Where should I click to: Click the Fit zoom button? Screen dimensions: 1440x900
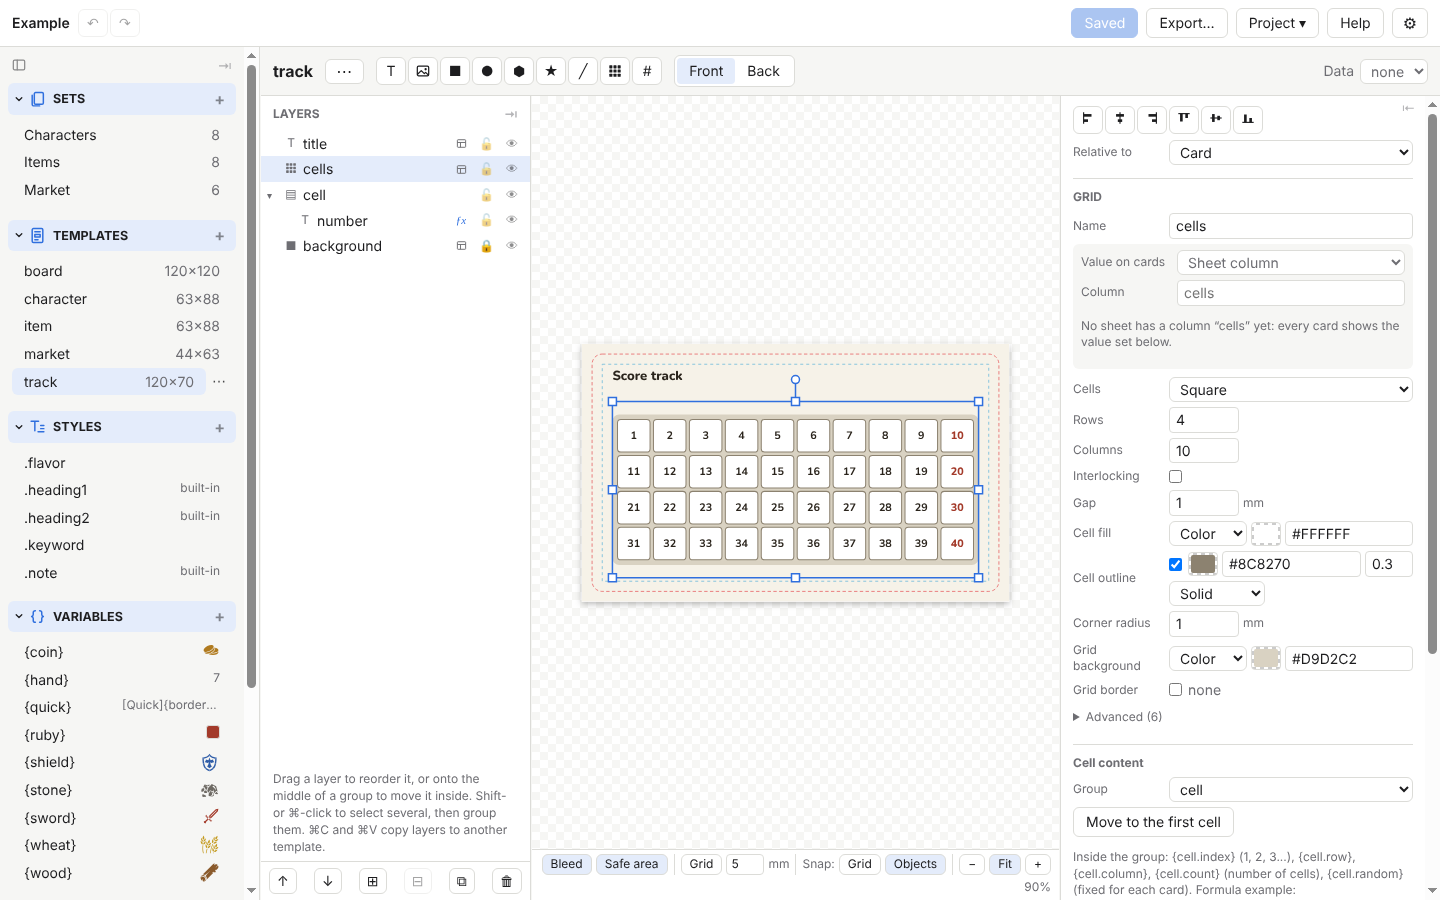[x=1005, y=864]
